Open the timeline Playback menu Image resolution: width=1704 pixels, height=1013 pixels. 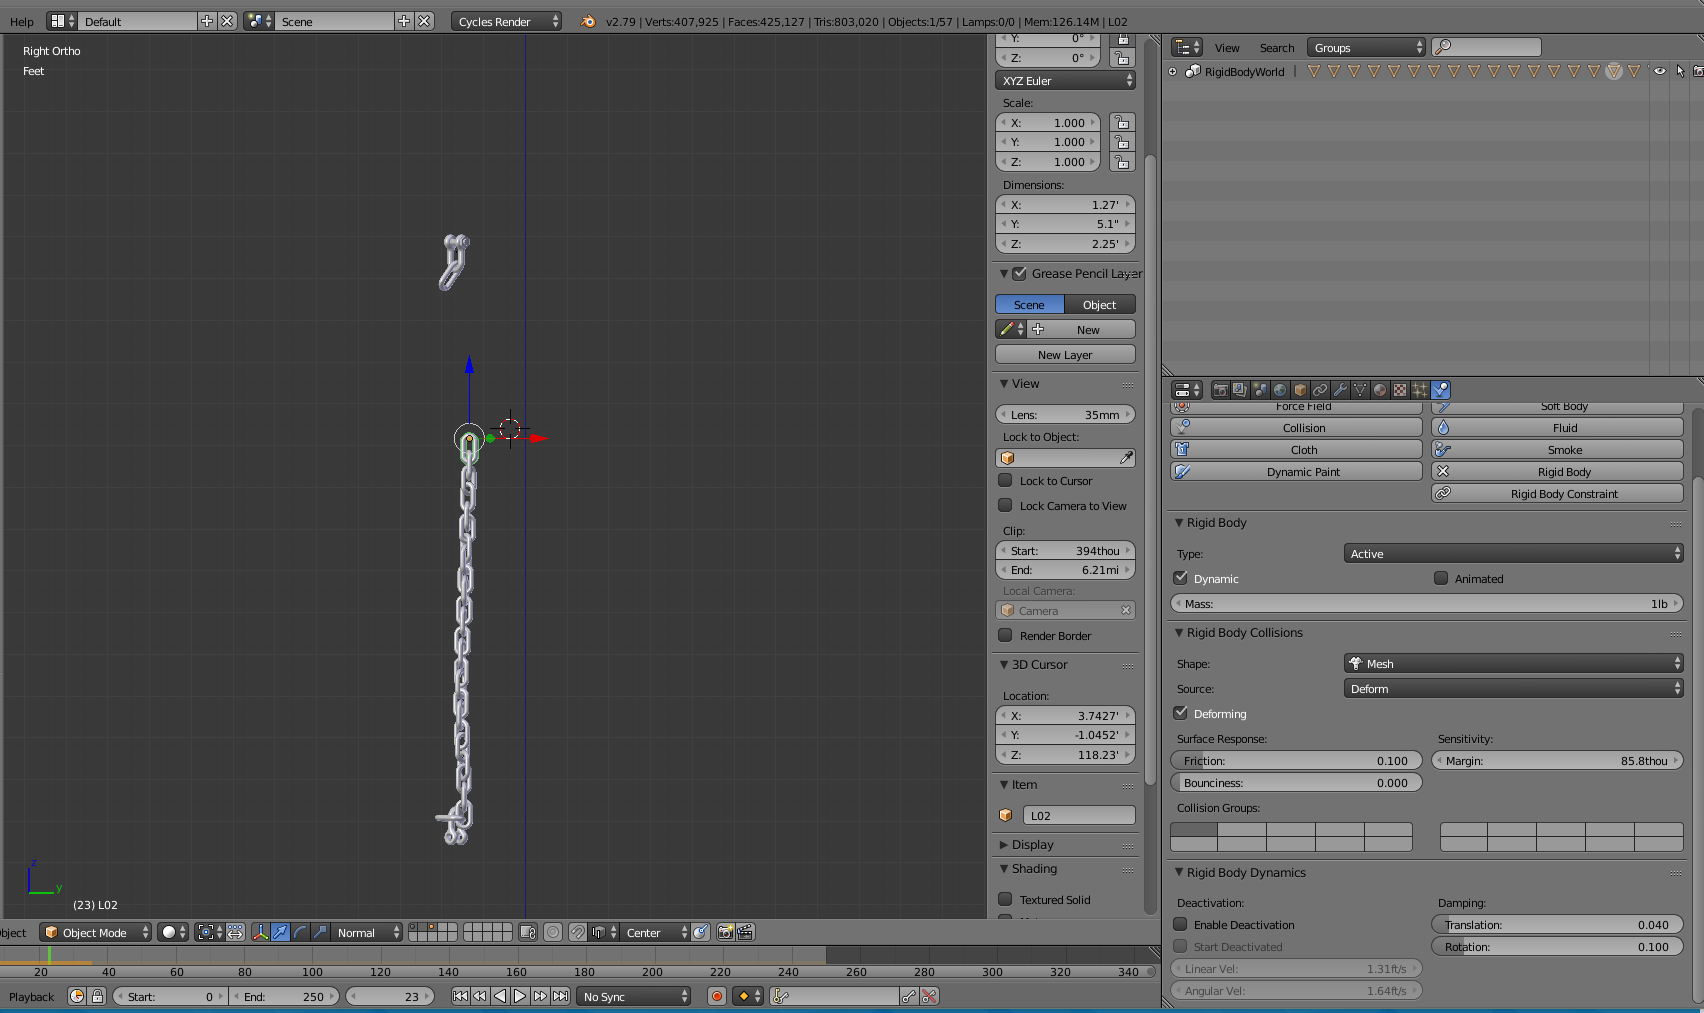point(32,996)
